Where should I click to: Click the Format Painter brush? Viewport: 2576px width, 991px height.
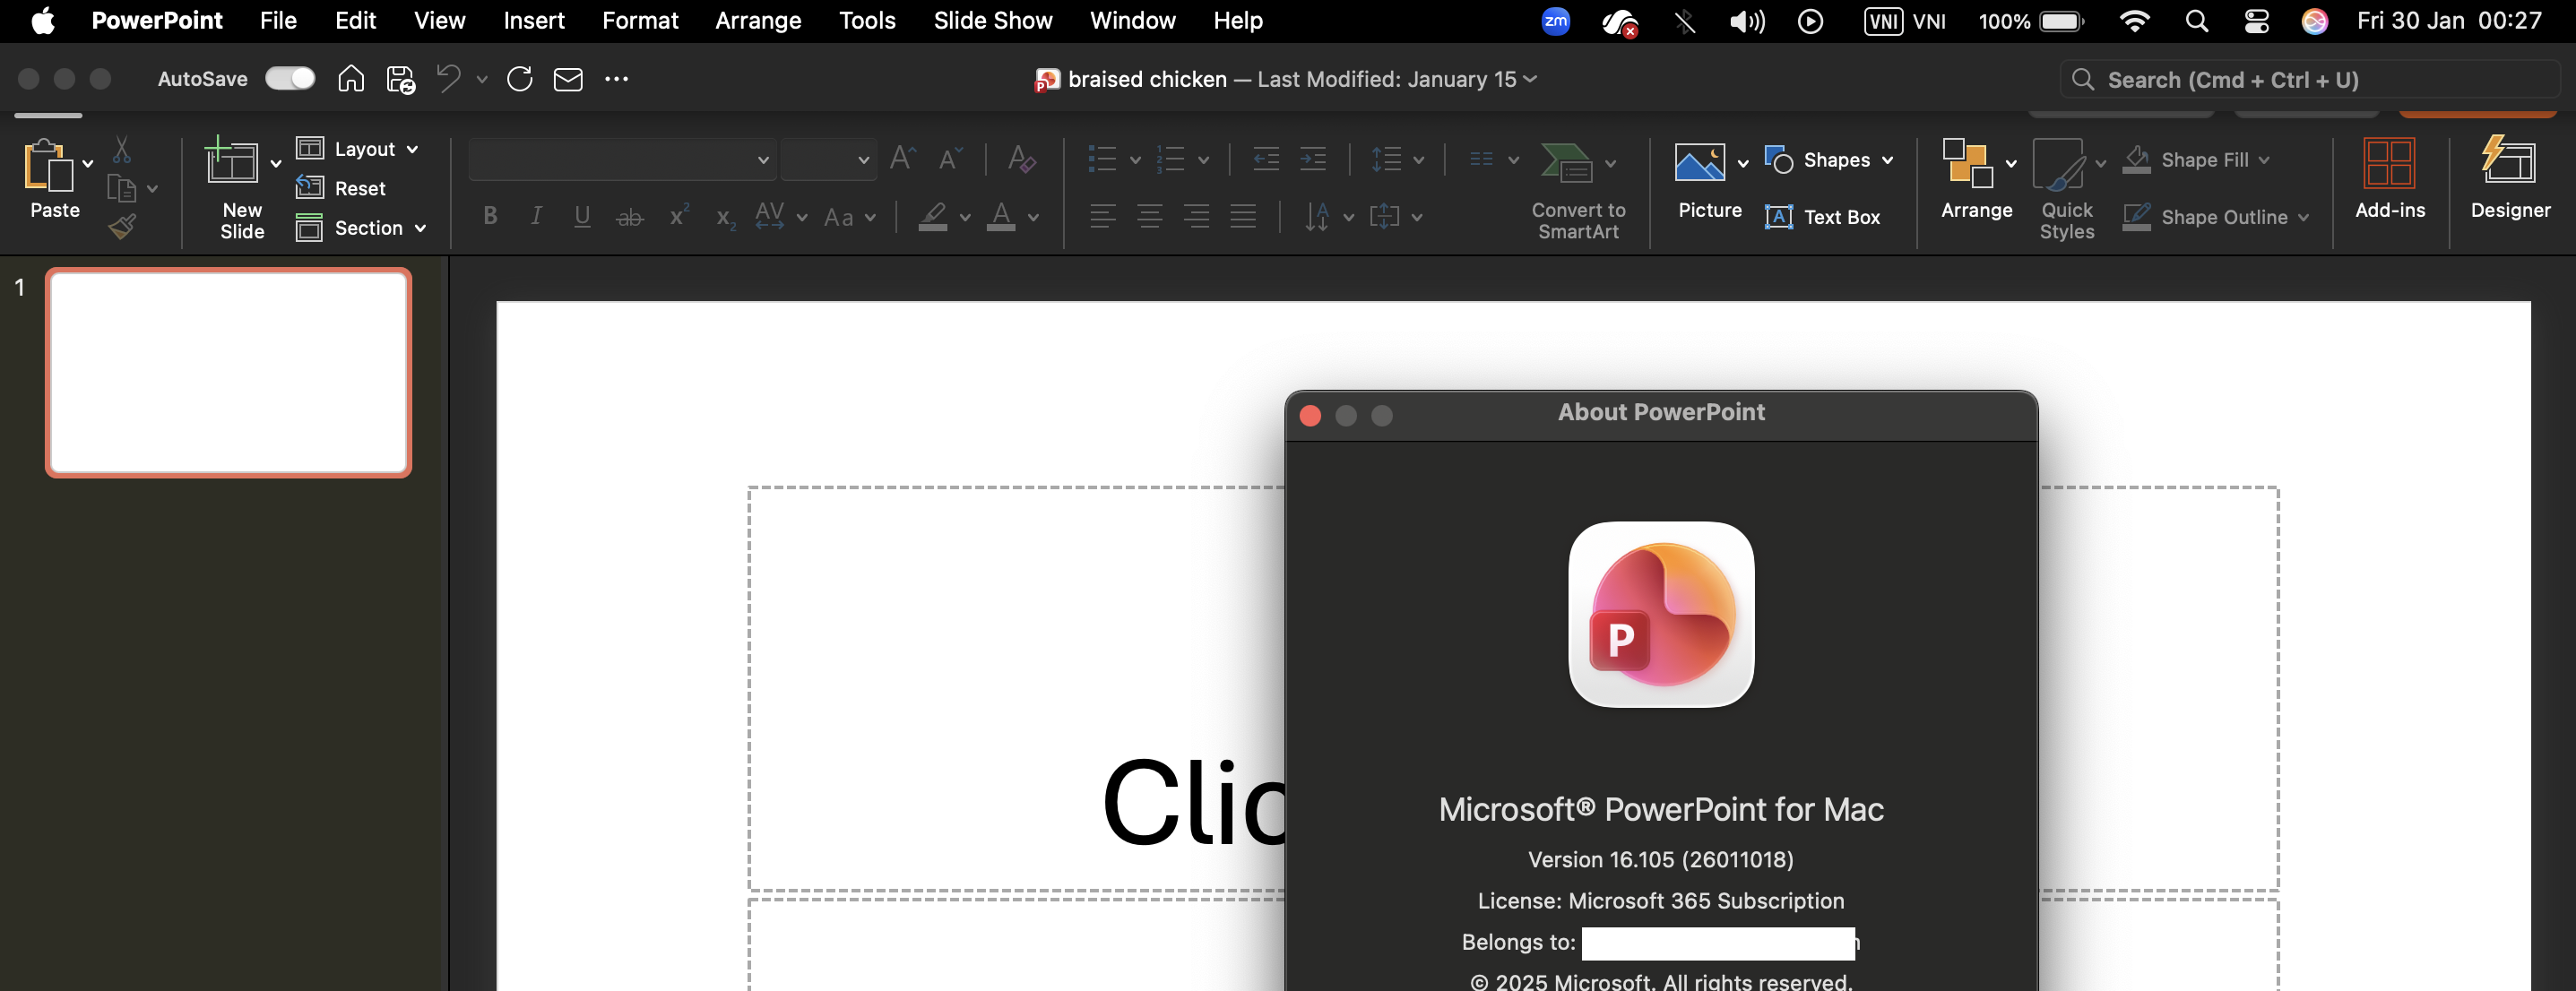coord(122,225)
